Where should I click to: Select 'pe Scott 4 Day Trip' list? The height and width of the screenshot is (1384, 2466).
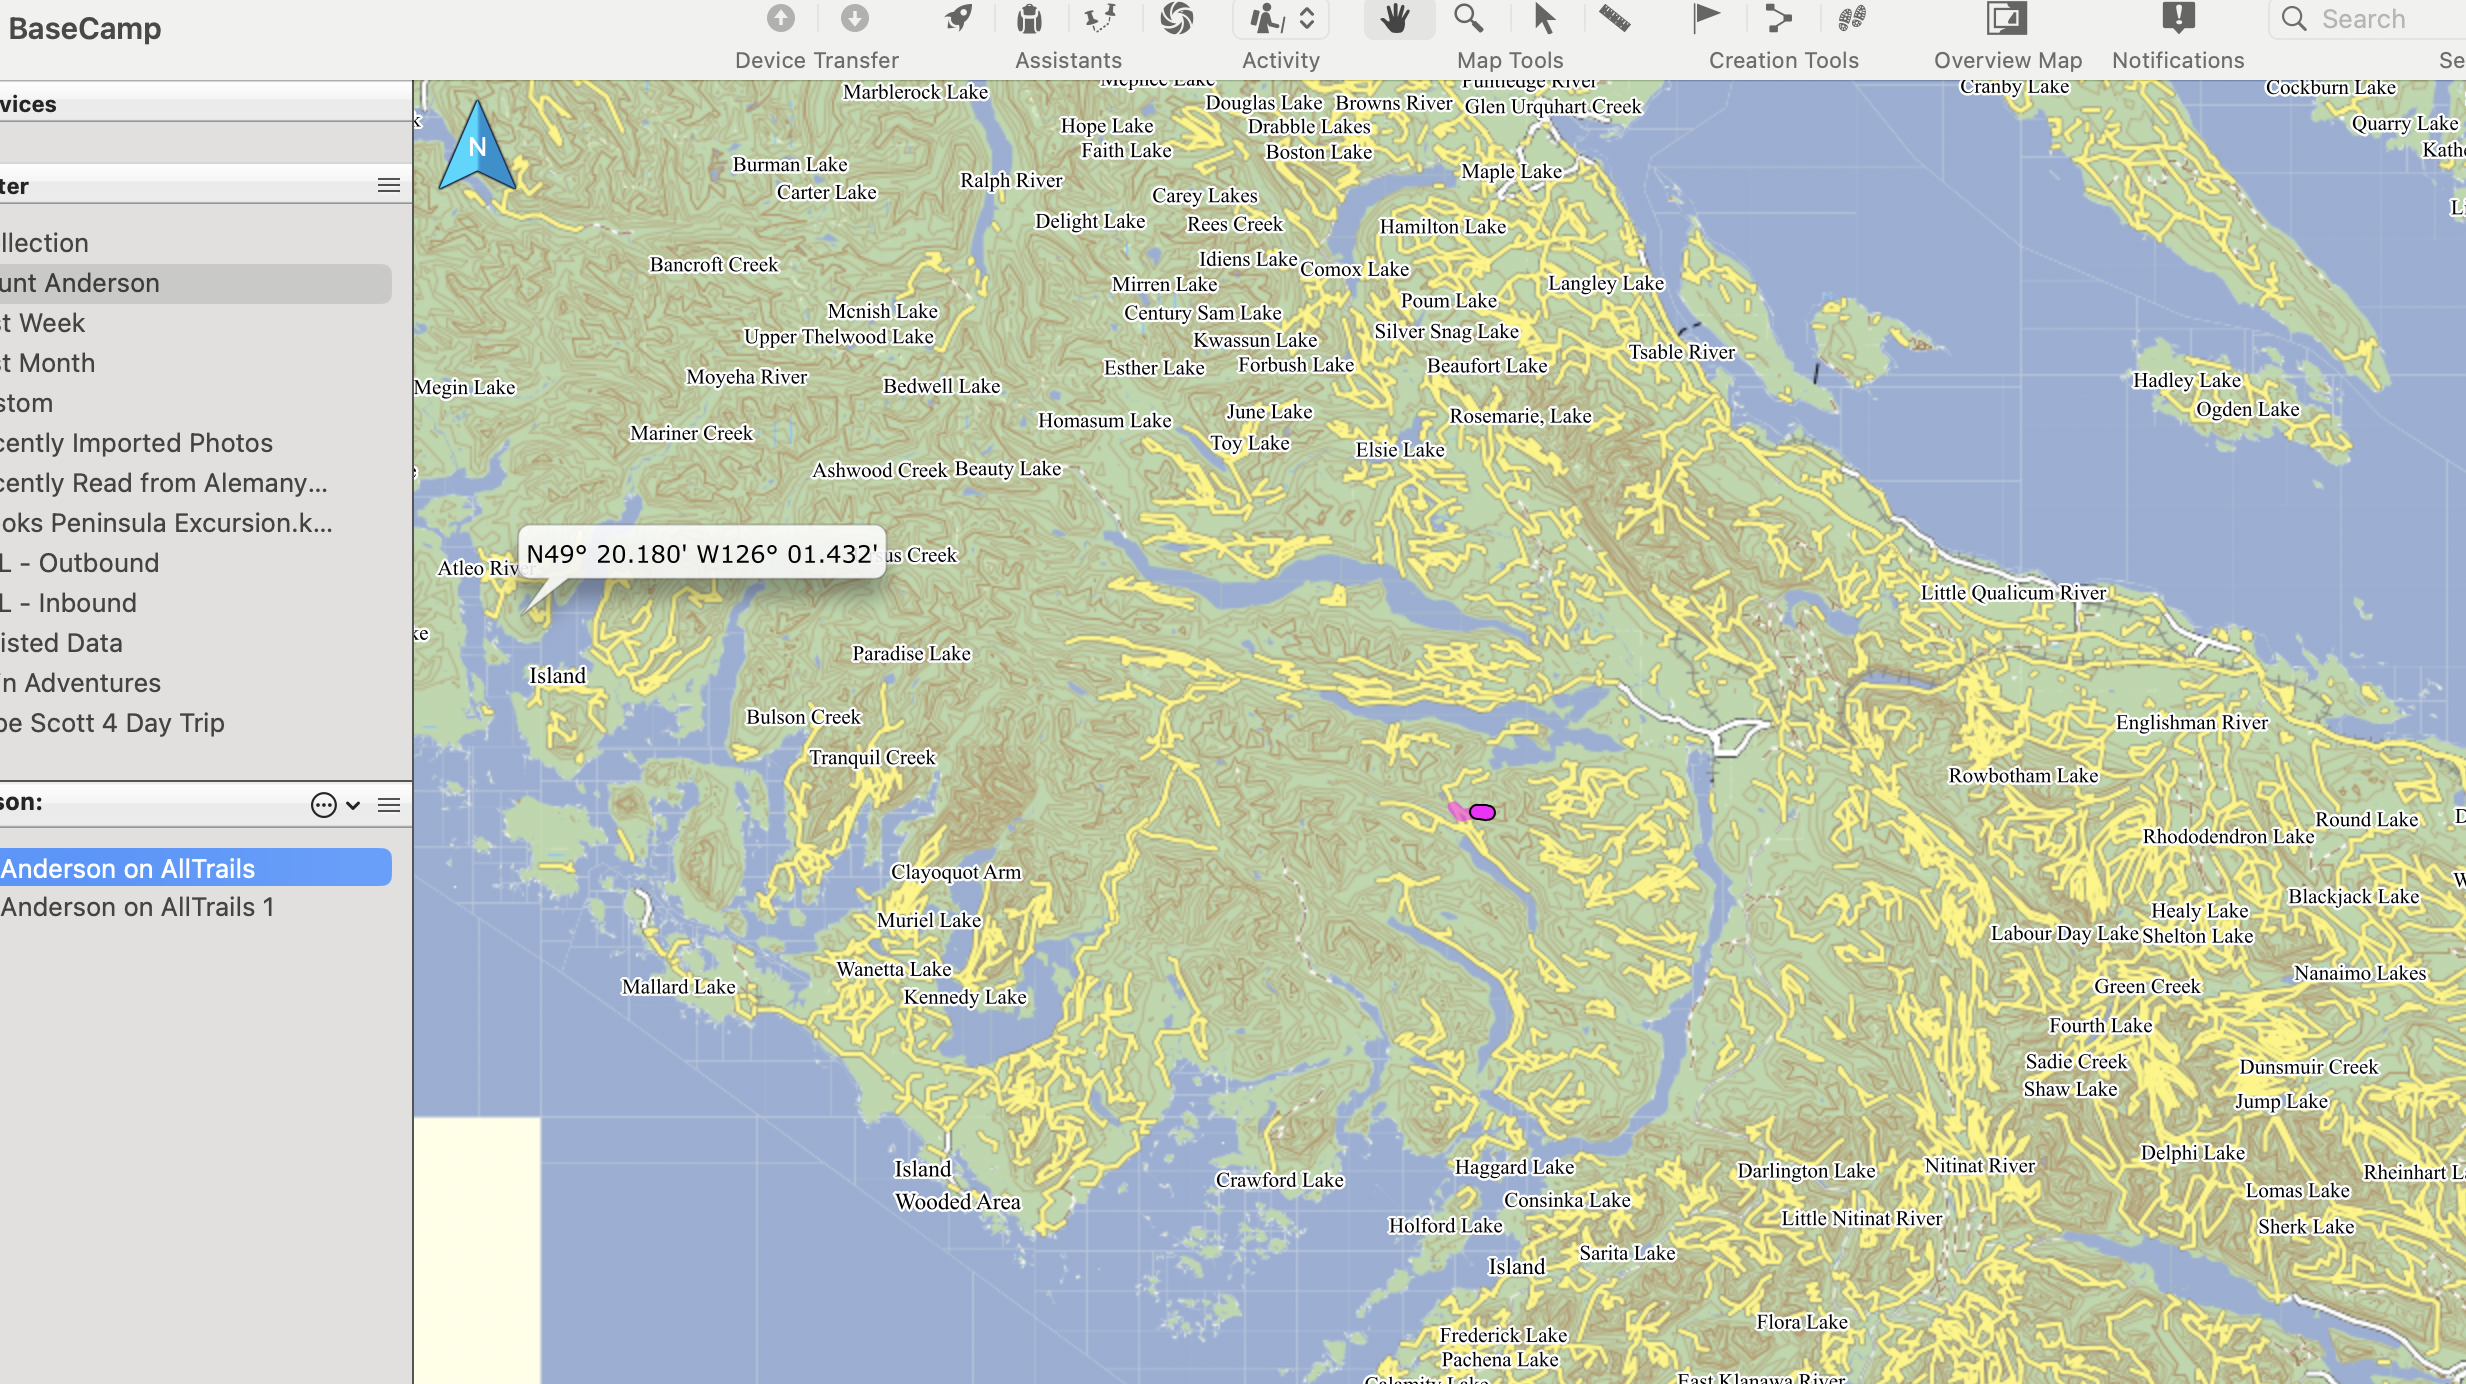196,723
